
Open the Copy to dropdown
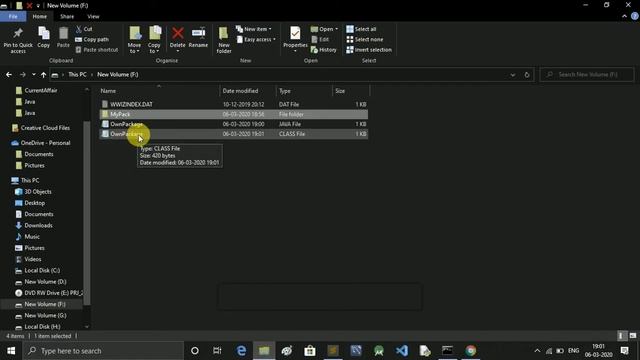[x=154, y=40]
